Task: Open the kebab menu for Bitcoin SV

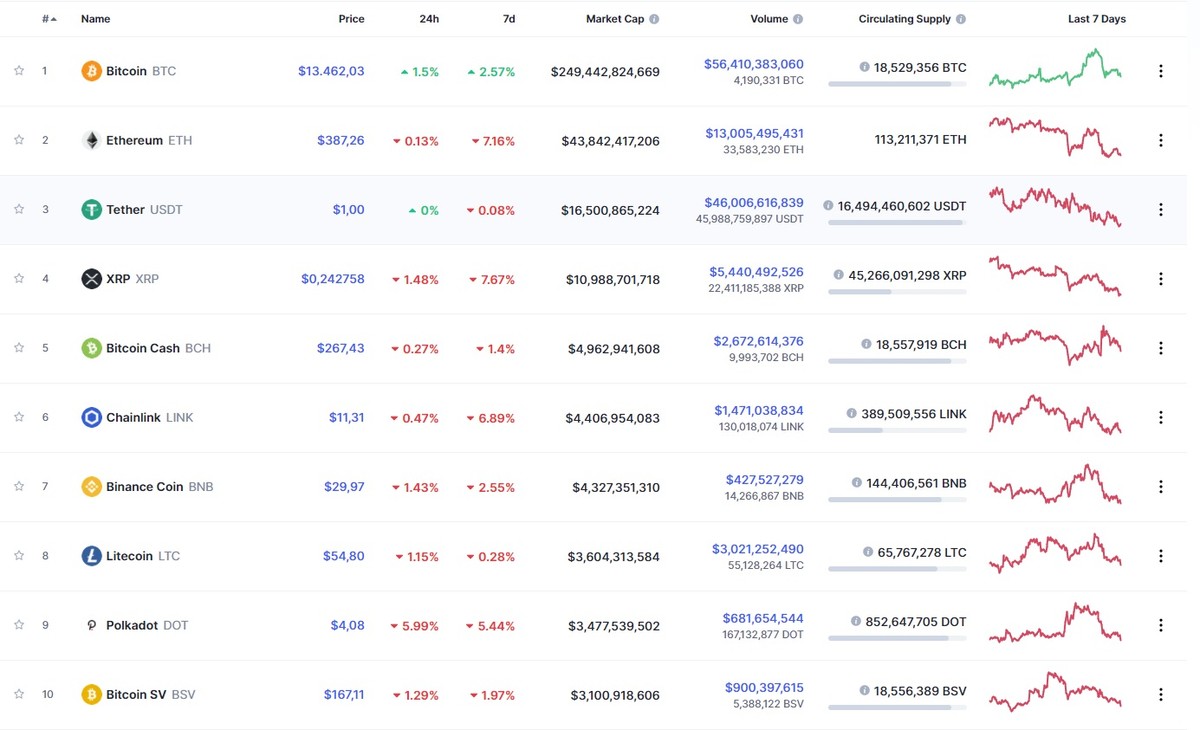Action: [x=1160, y=694]
